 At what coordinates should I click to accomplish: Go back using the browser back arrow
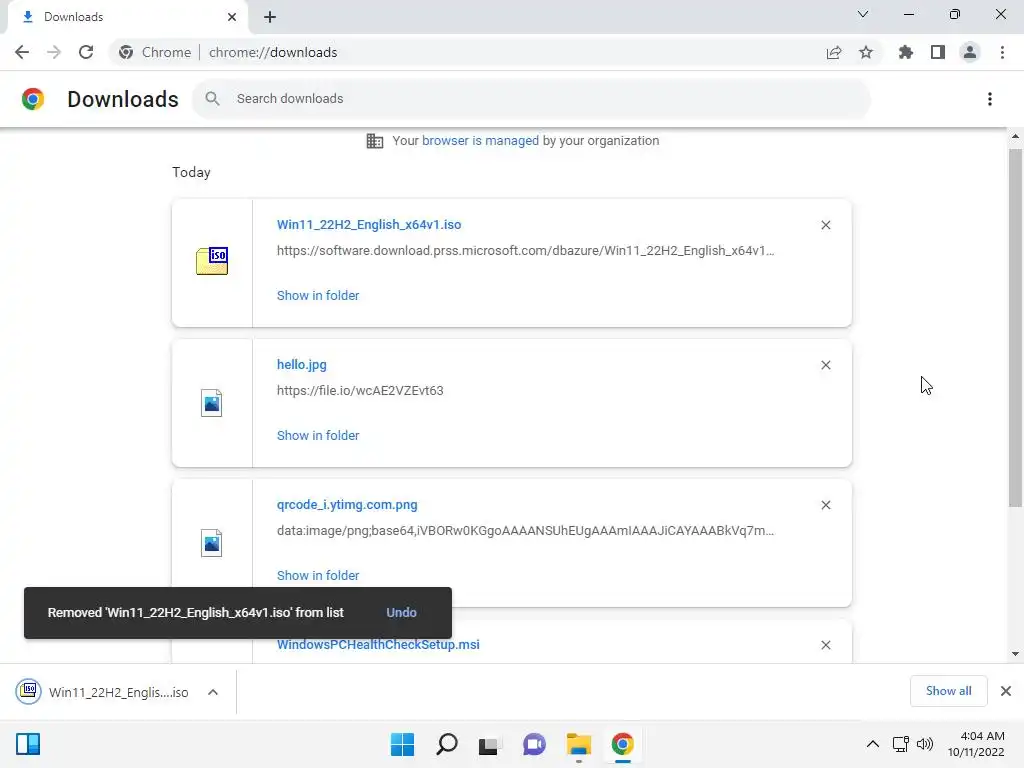22,52
